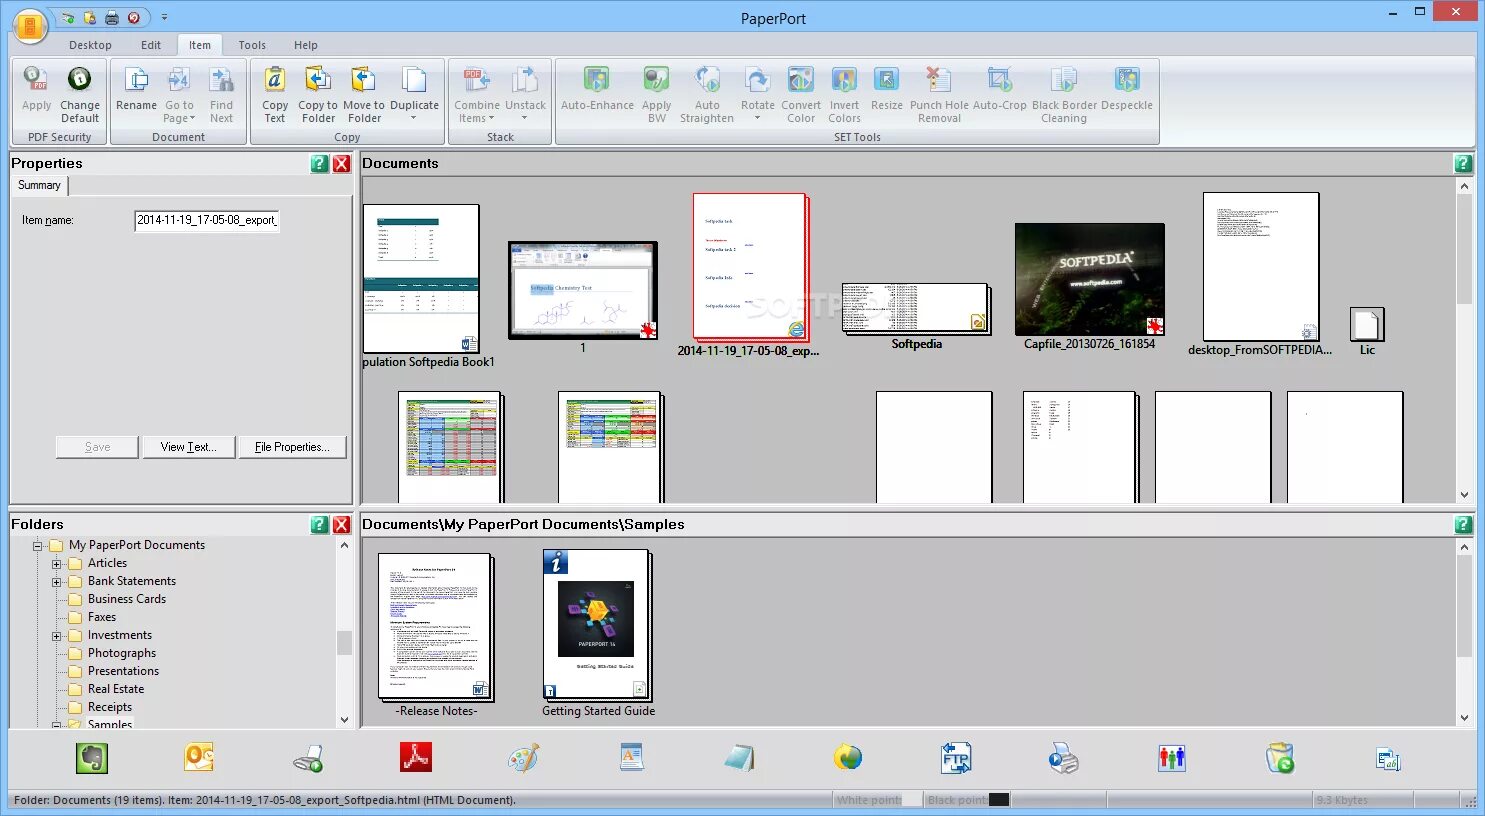Select the Real Estate folder
Screen dimensions: 1485x816
pyautogui.click(x=115, y=689)
